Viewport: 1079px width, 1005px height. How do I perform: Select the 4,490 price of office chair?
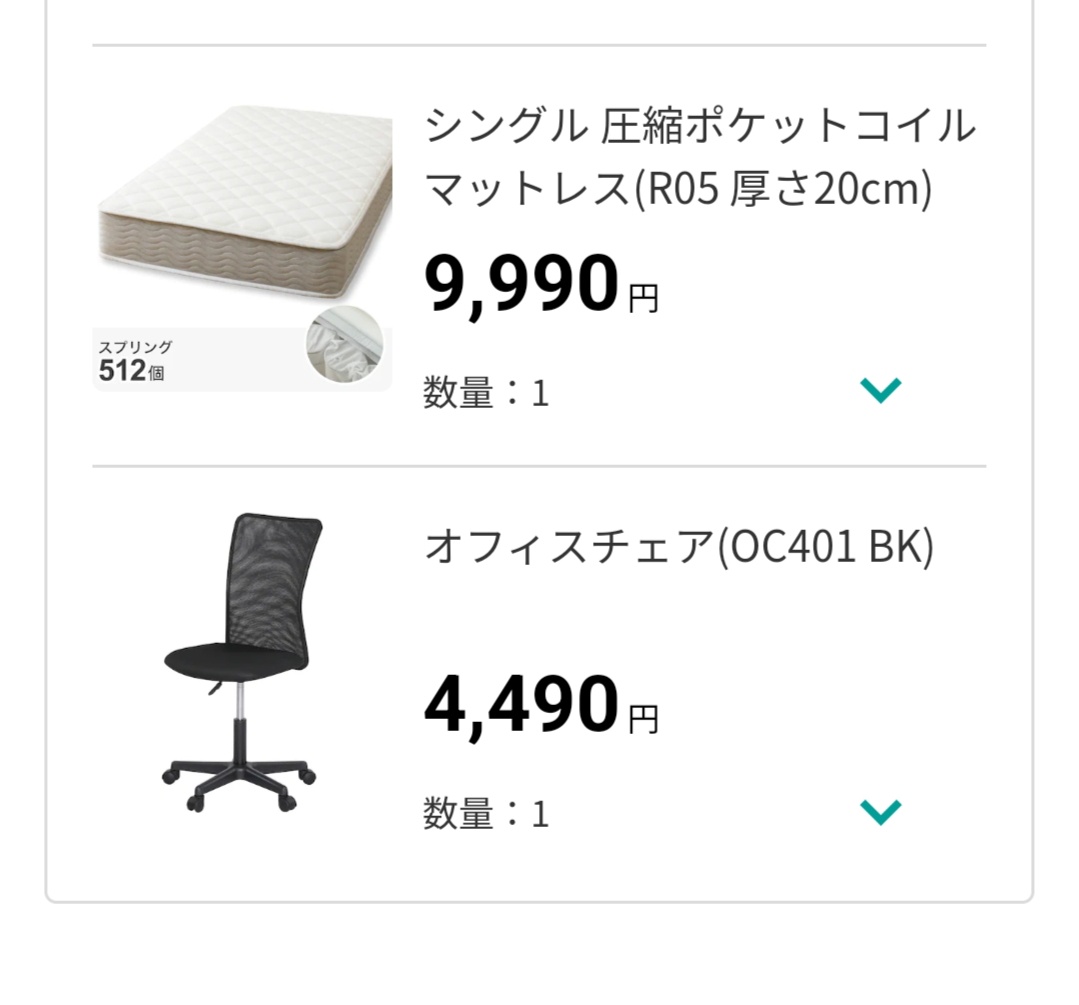coord(522,704)
